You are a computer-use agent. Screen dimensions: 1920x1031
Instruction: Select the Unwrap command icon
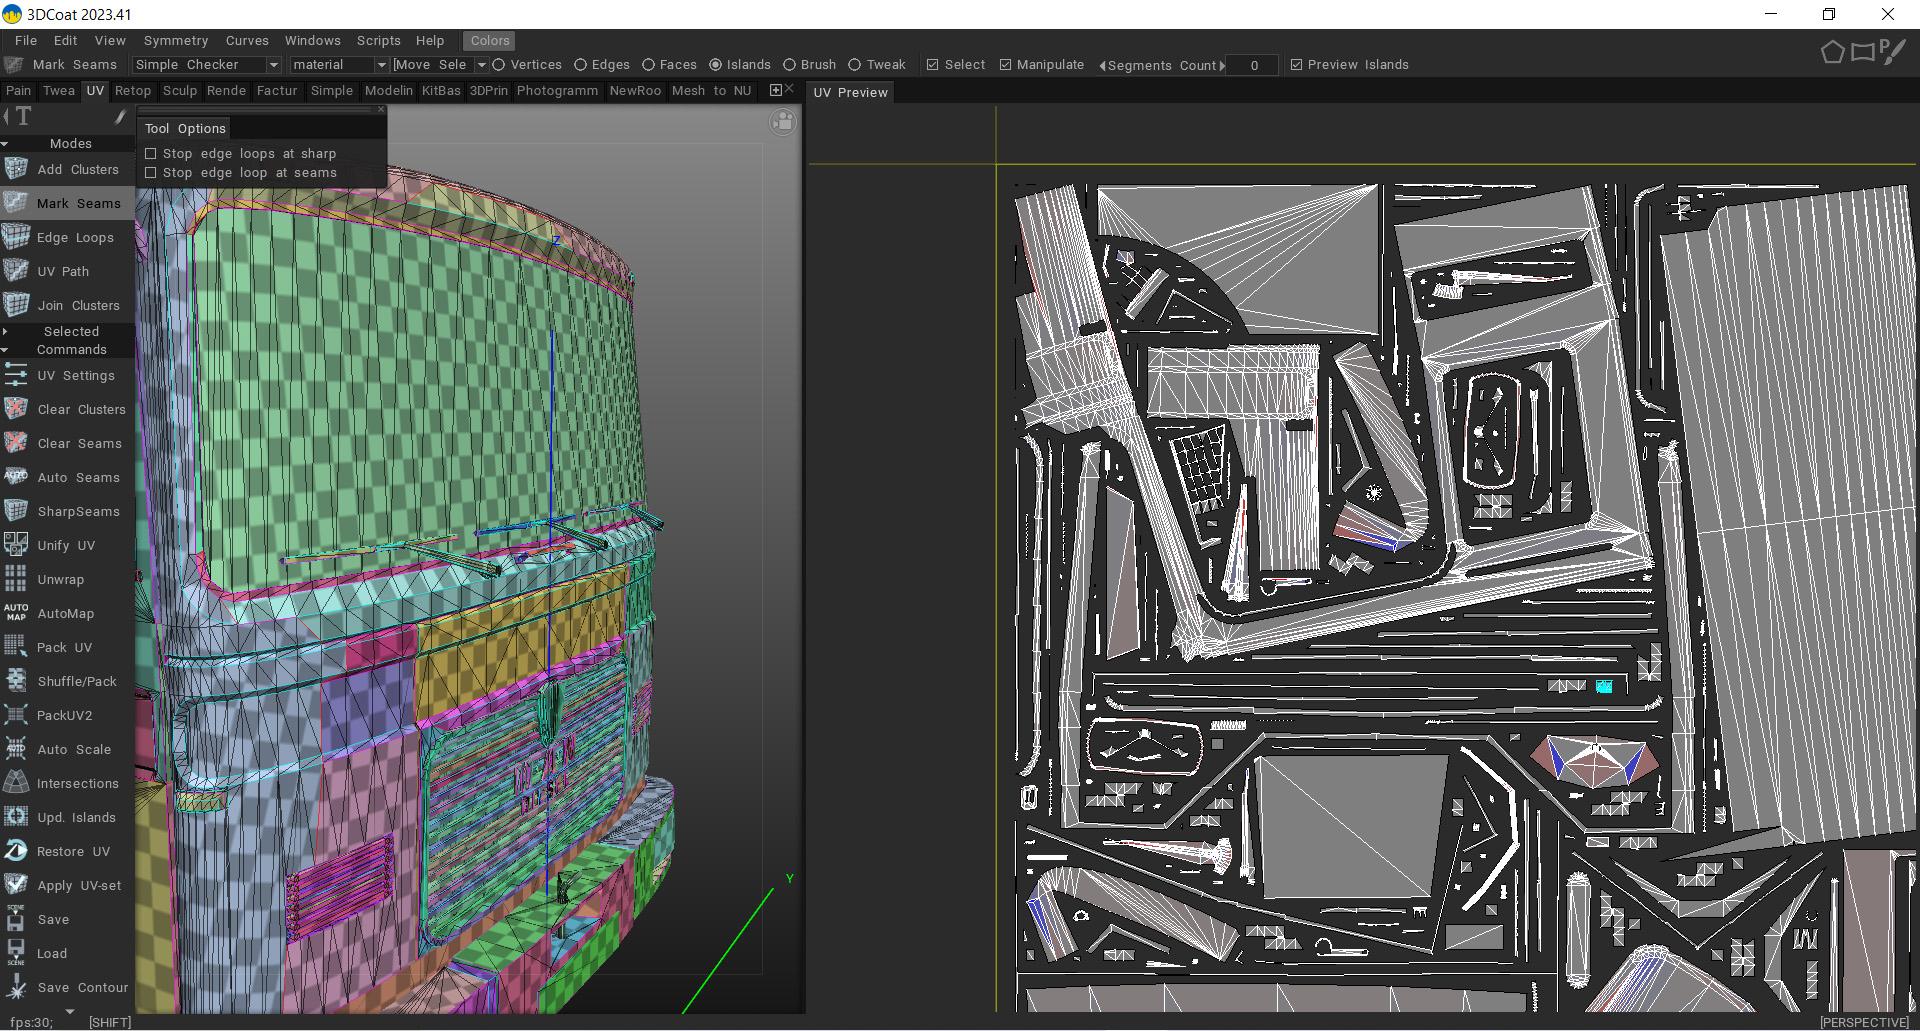16,579
